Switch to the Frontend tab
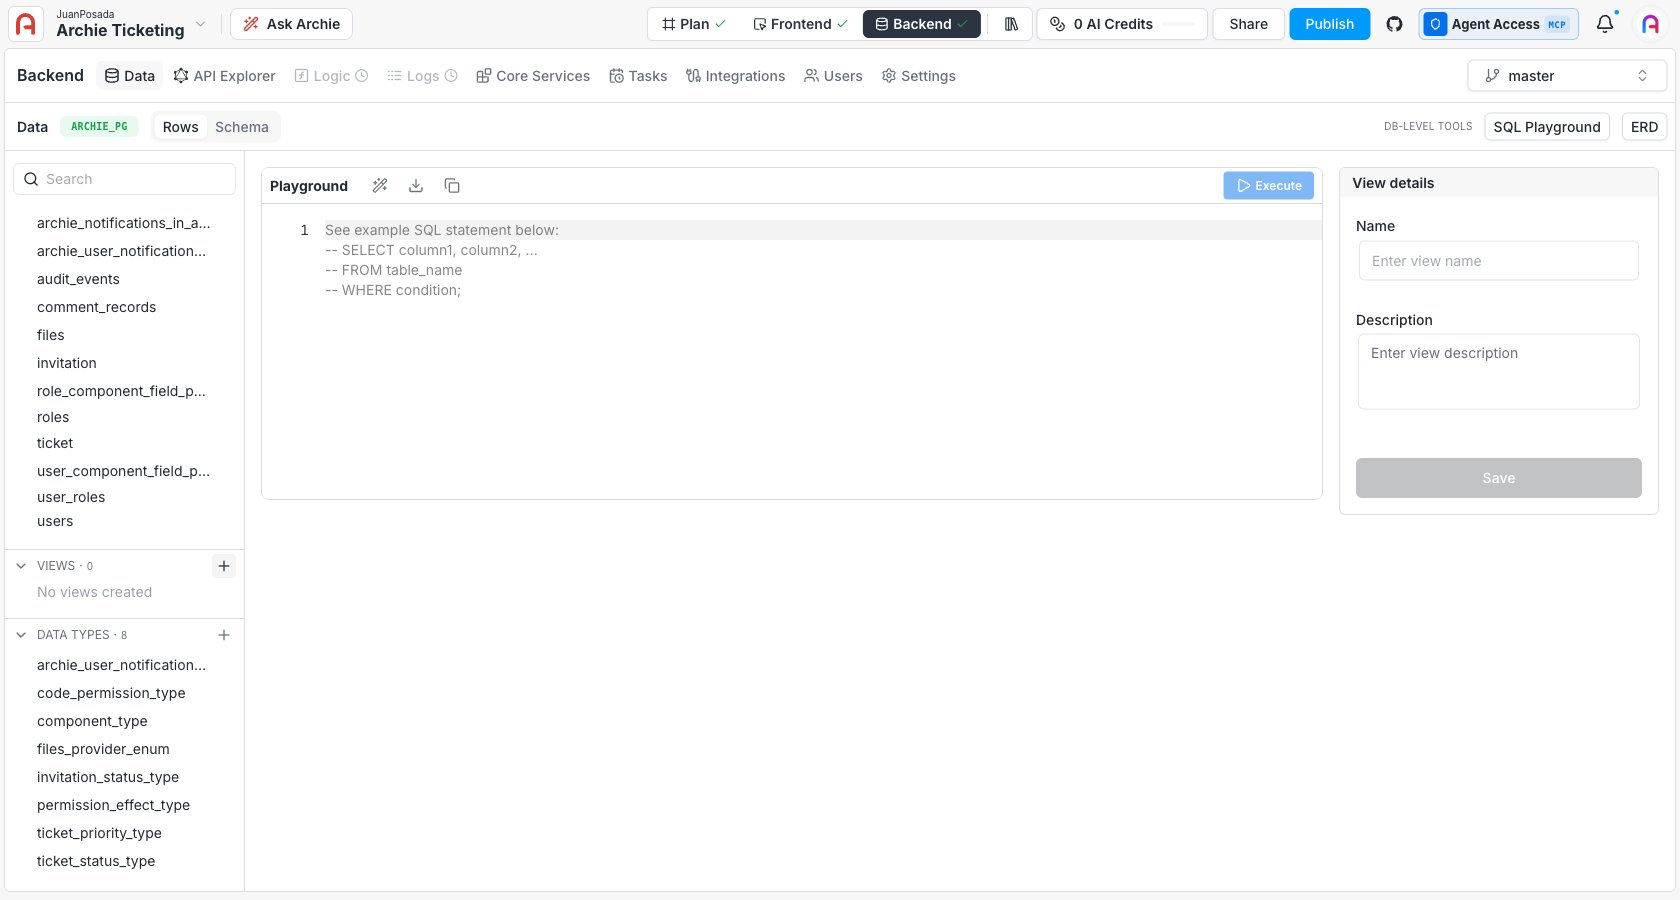1680x900 pixels. click(x=800, y=24)
